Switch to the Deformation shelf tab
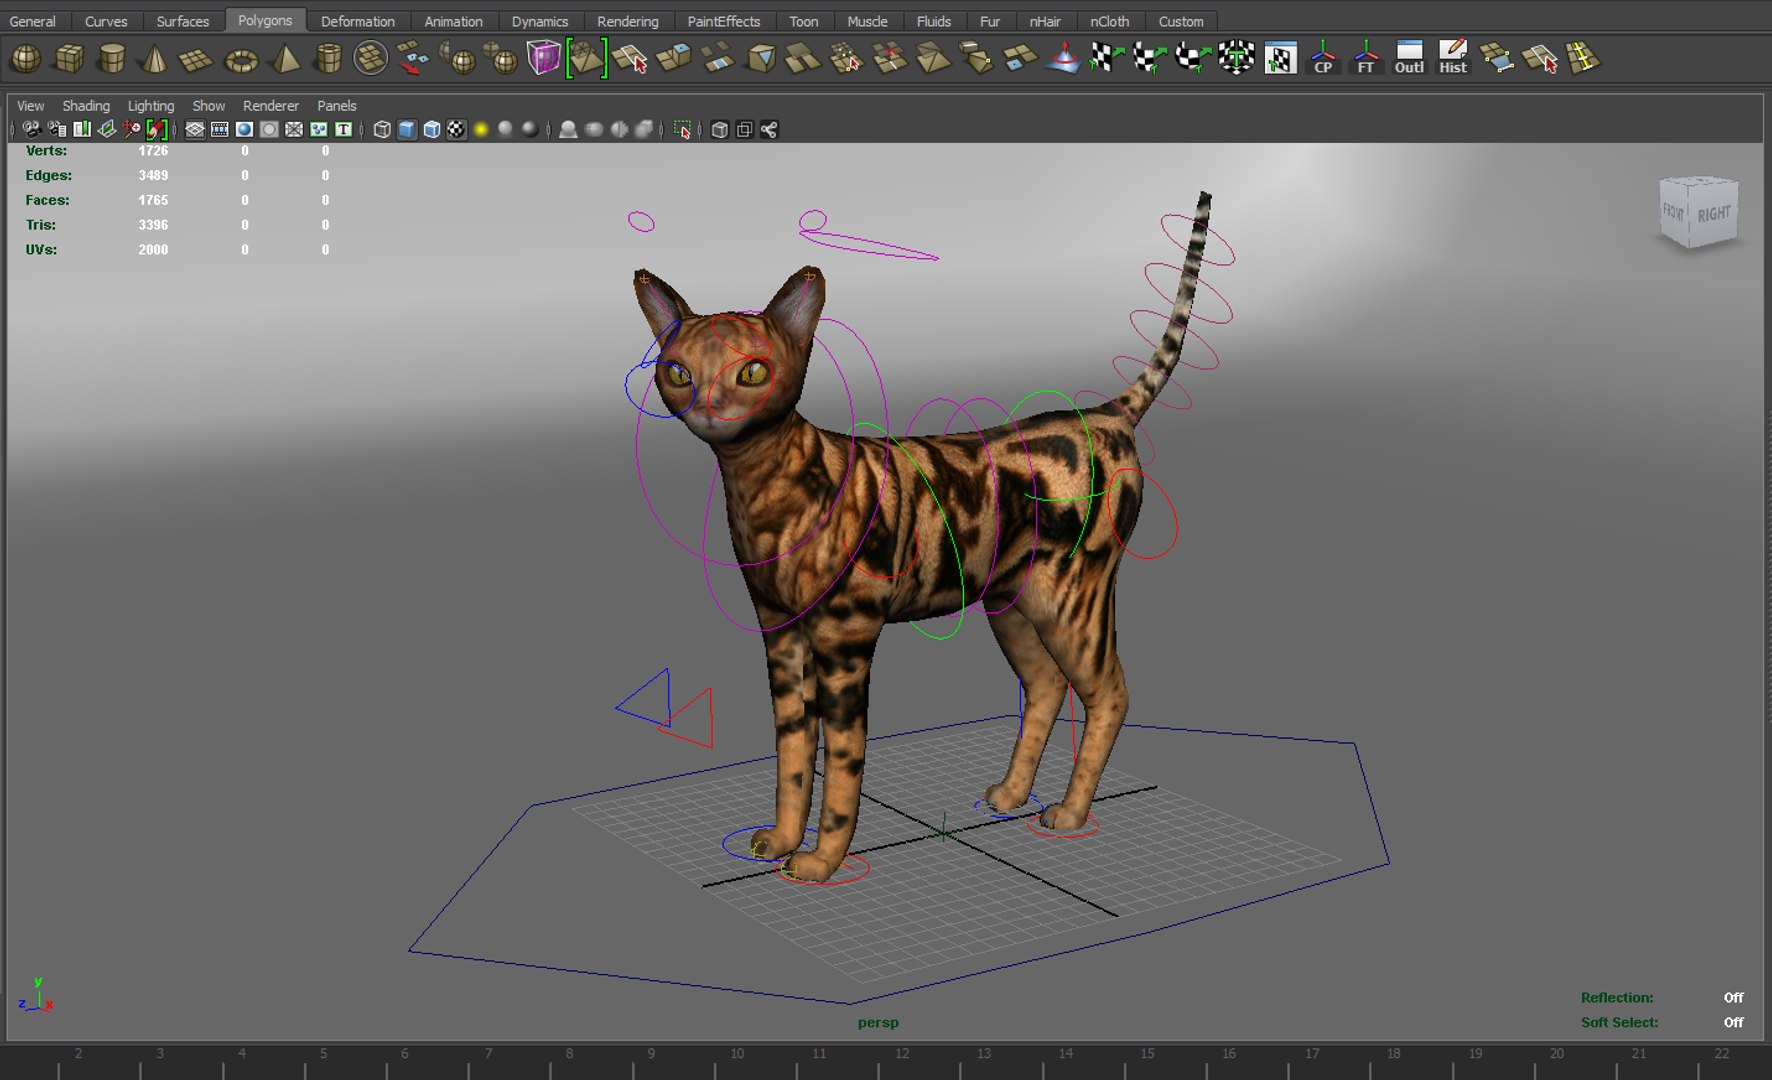Viewport: 1772px width, 1080px height. (358, 21)
